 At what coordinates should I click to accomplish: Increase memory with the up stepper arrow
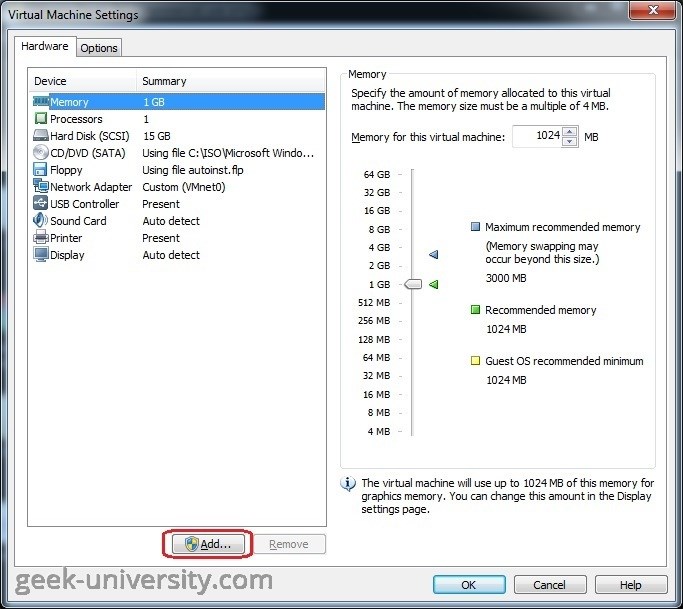coord(569,132)
